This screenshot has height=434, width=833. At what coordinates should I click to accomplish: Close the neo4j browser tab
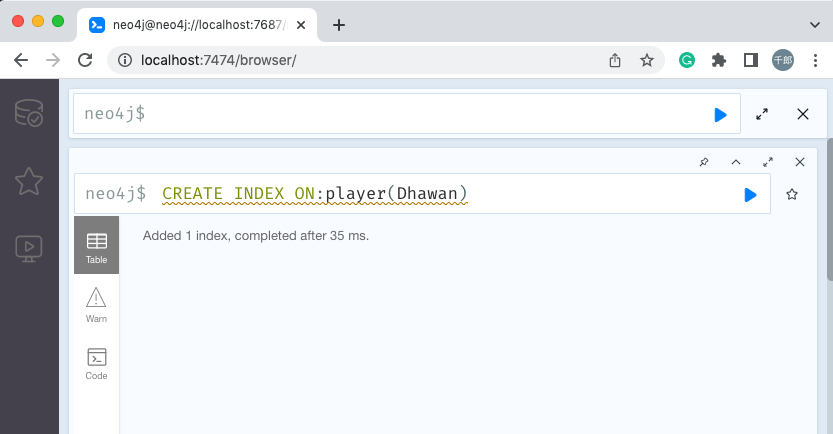click(301, 25)
